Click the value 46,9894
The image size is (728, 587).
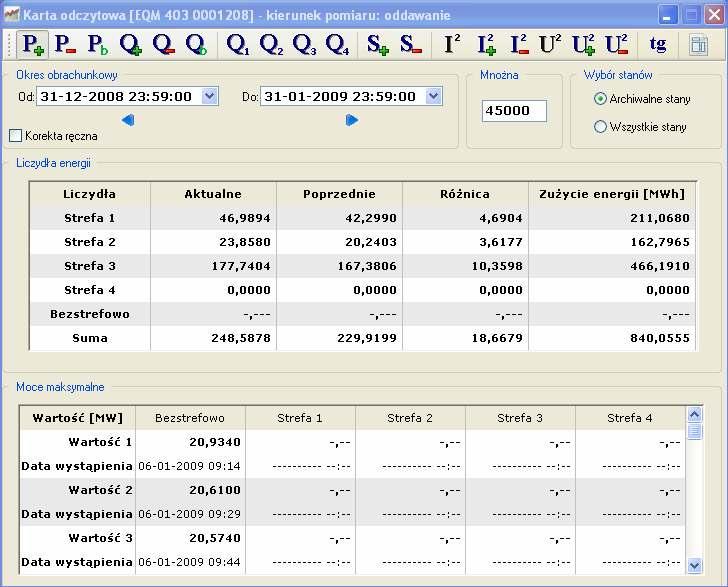245,218
